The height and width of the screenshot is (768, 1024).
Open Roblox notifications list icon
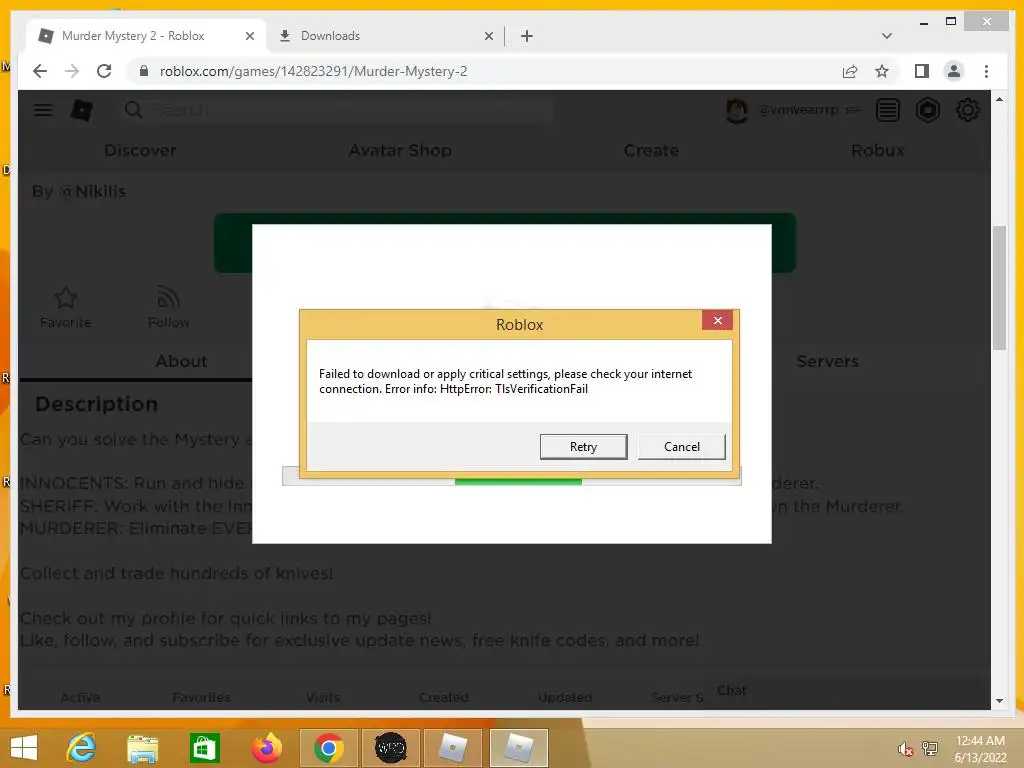coord(888,110)
